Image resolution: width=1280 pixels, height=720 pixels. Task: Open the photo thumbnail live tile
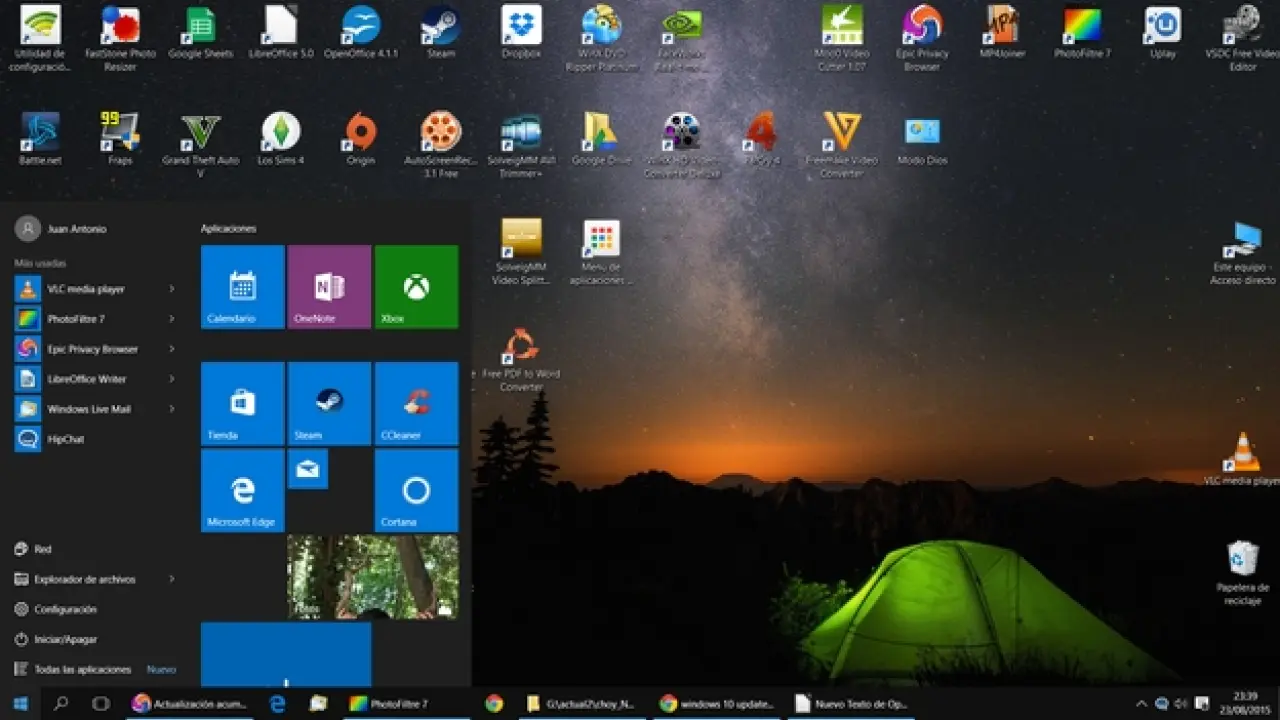[x=372, y=576]
